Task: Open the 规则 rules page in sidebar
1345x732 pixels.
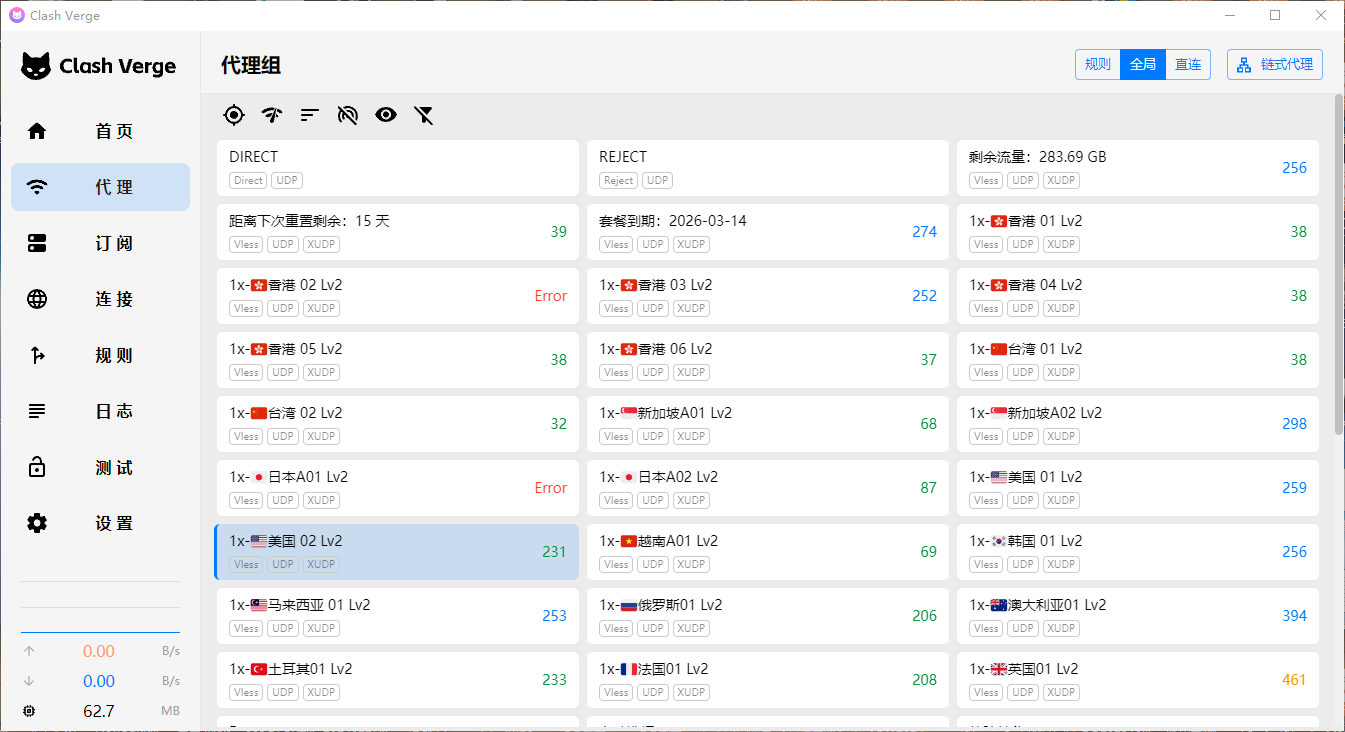Action: click(100, 355)
